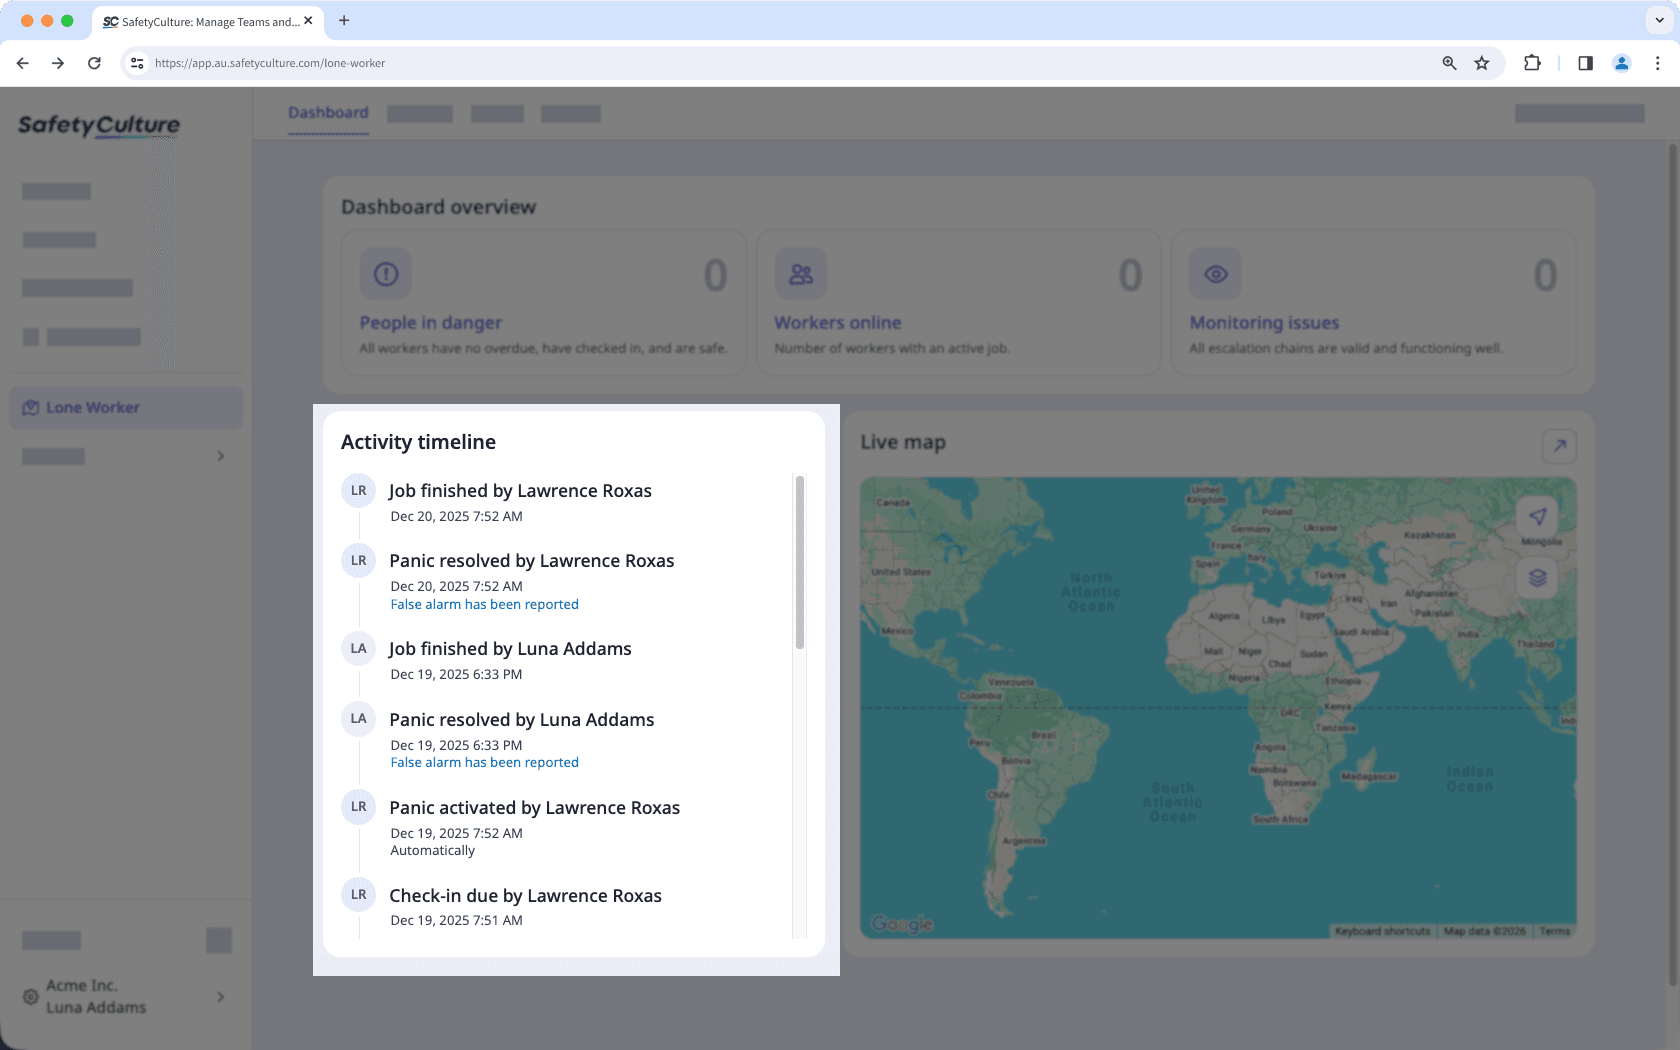
Task: Switch to the Dashboard tab
Action: [327, 113]
